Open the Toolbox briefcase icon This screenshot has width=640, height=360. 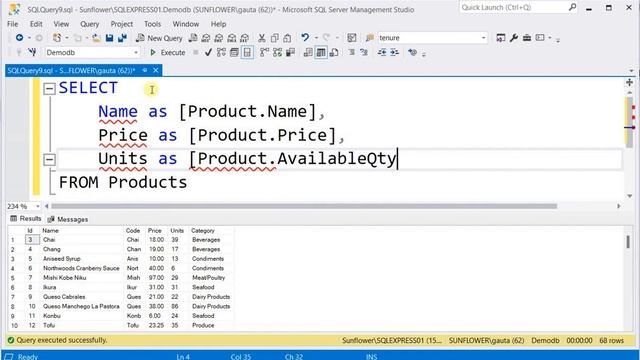[527, 38]
